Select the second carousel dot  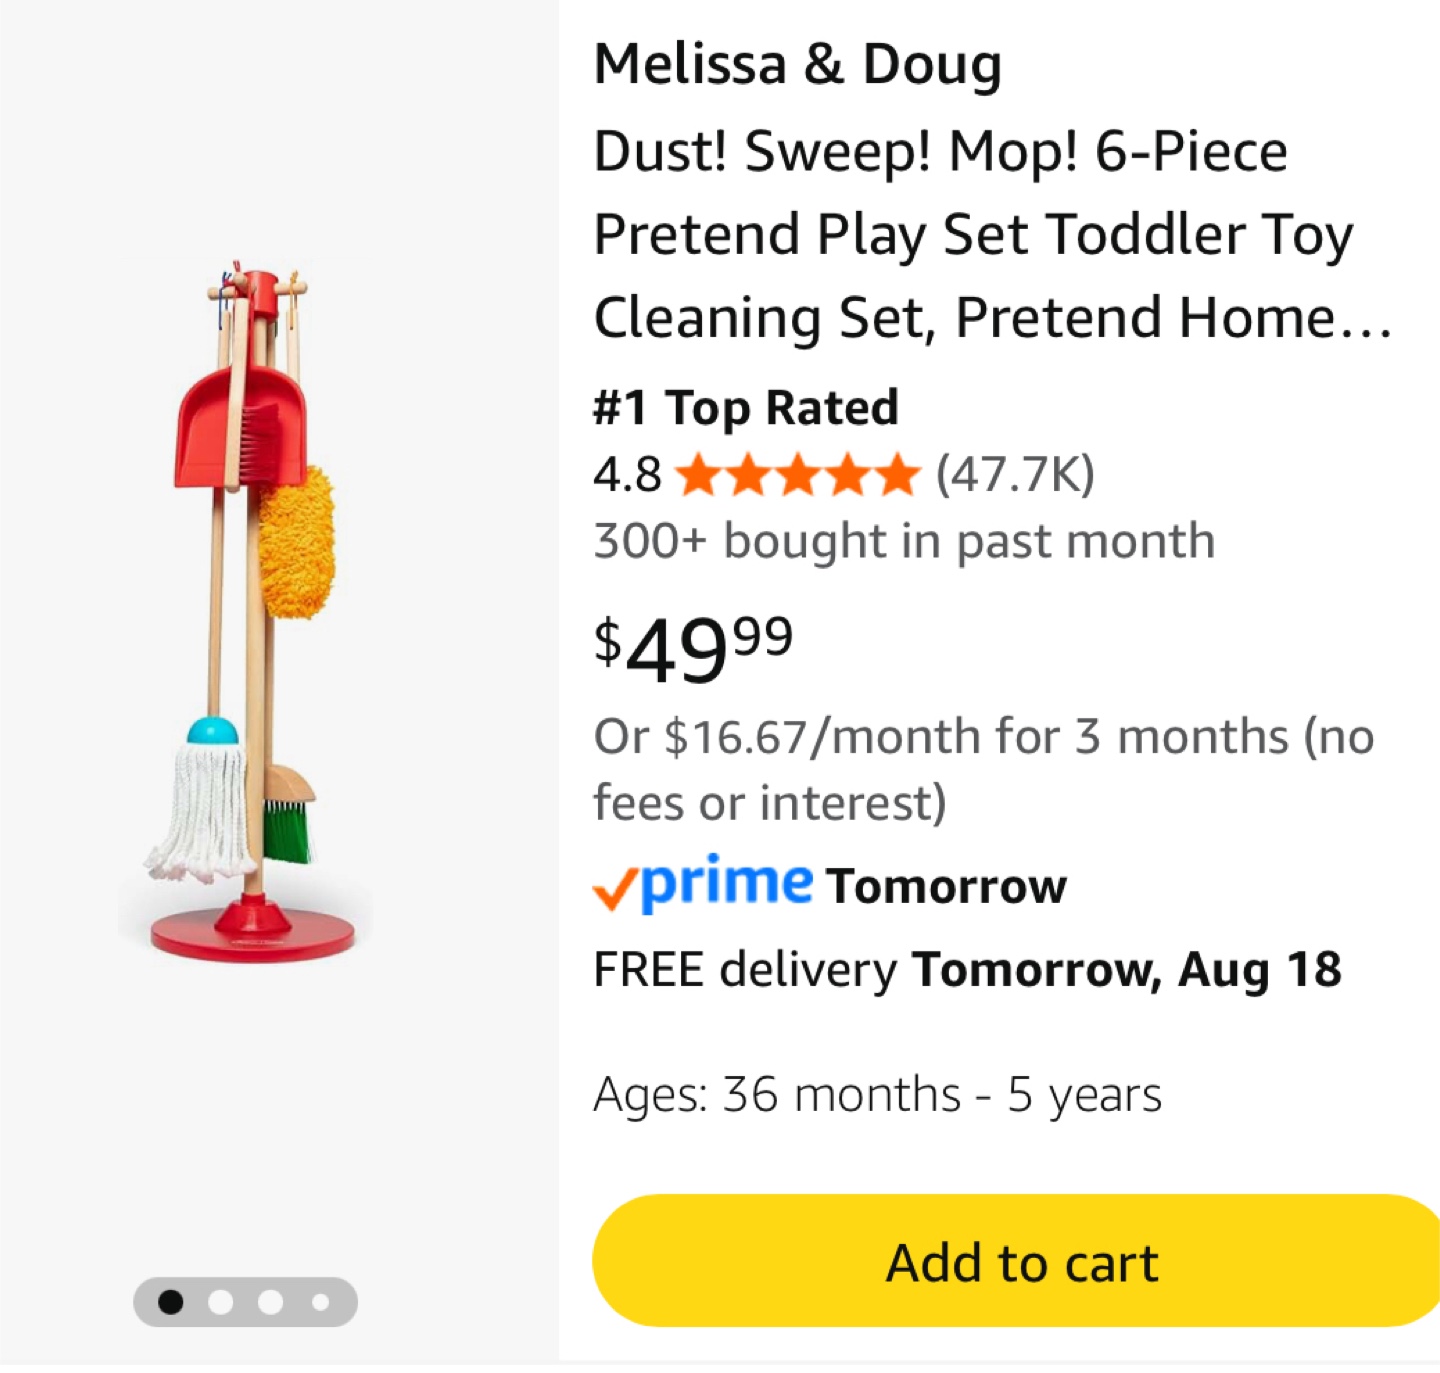(x=222, y=1302)
